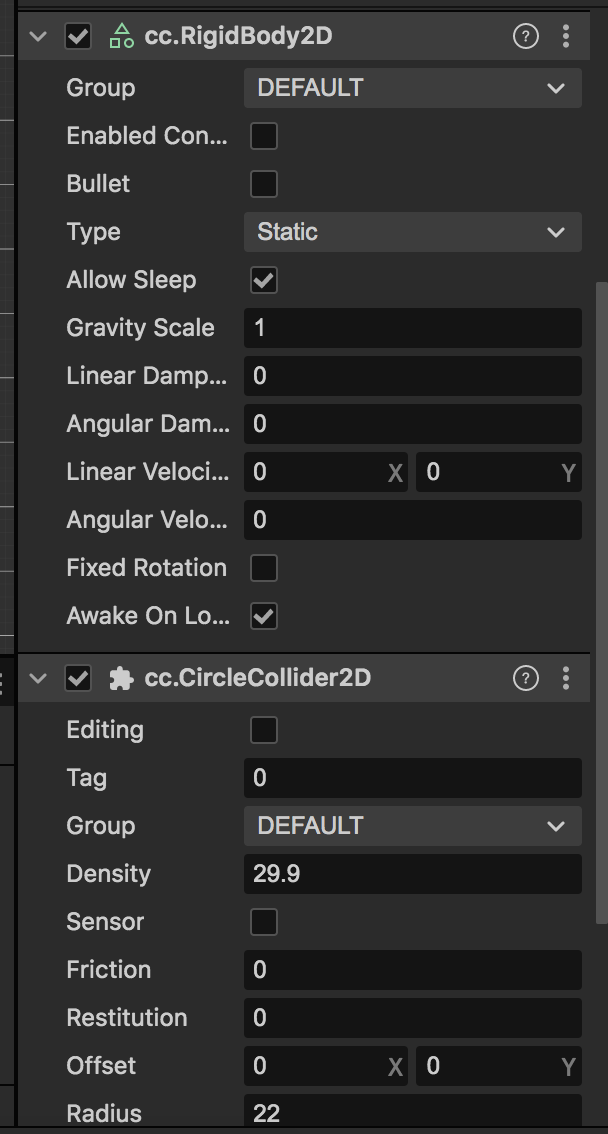
Task: Click the RigidBody2D component shapes icon
Action: pos(121,36)
